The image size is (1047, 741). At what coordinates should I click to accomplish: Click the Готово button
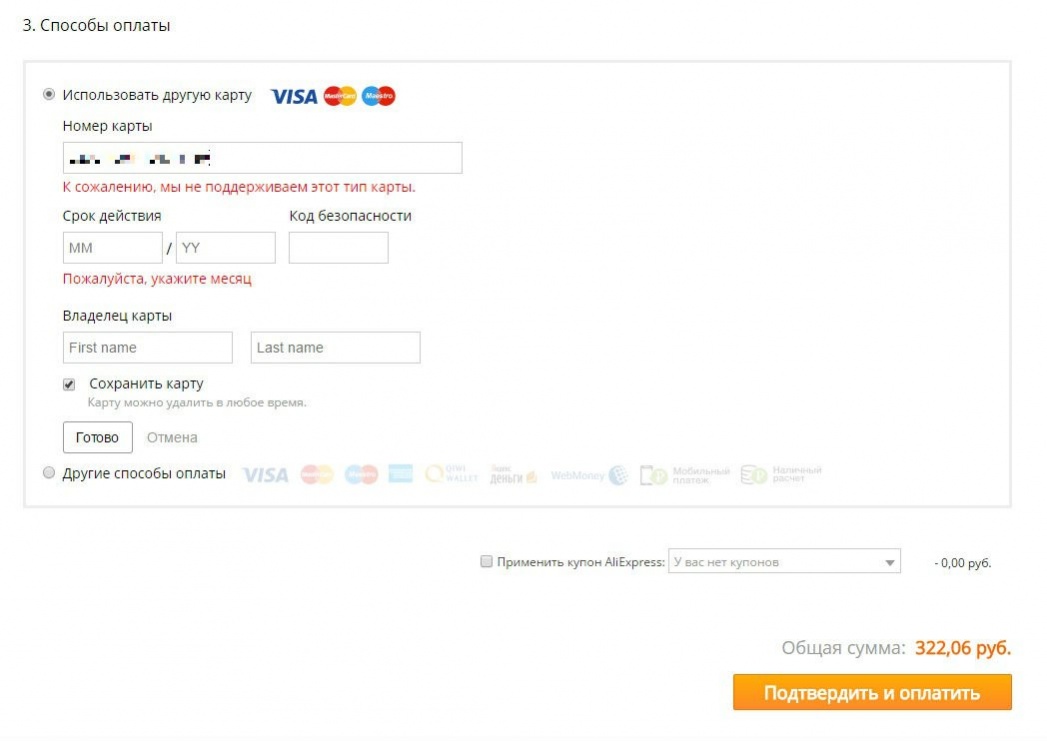click(x=97, y=437)
